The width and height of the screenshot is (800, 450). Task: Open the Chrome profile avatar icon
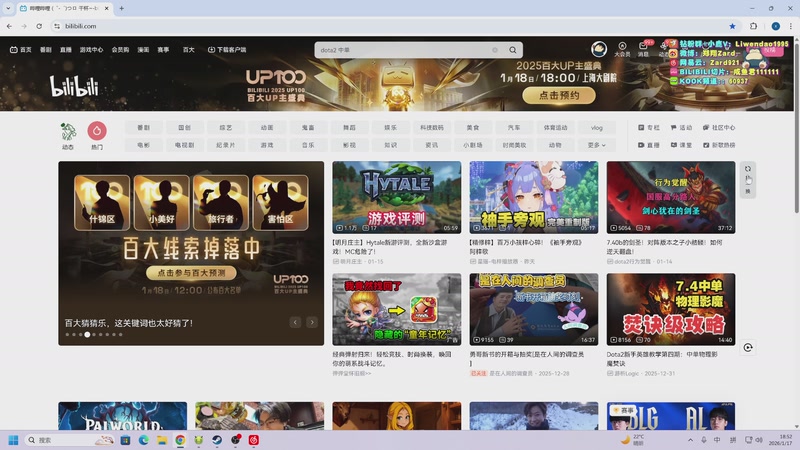776,26
